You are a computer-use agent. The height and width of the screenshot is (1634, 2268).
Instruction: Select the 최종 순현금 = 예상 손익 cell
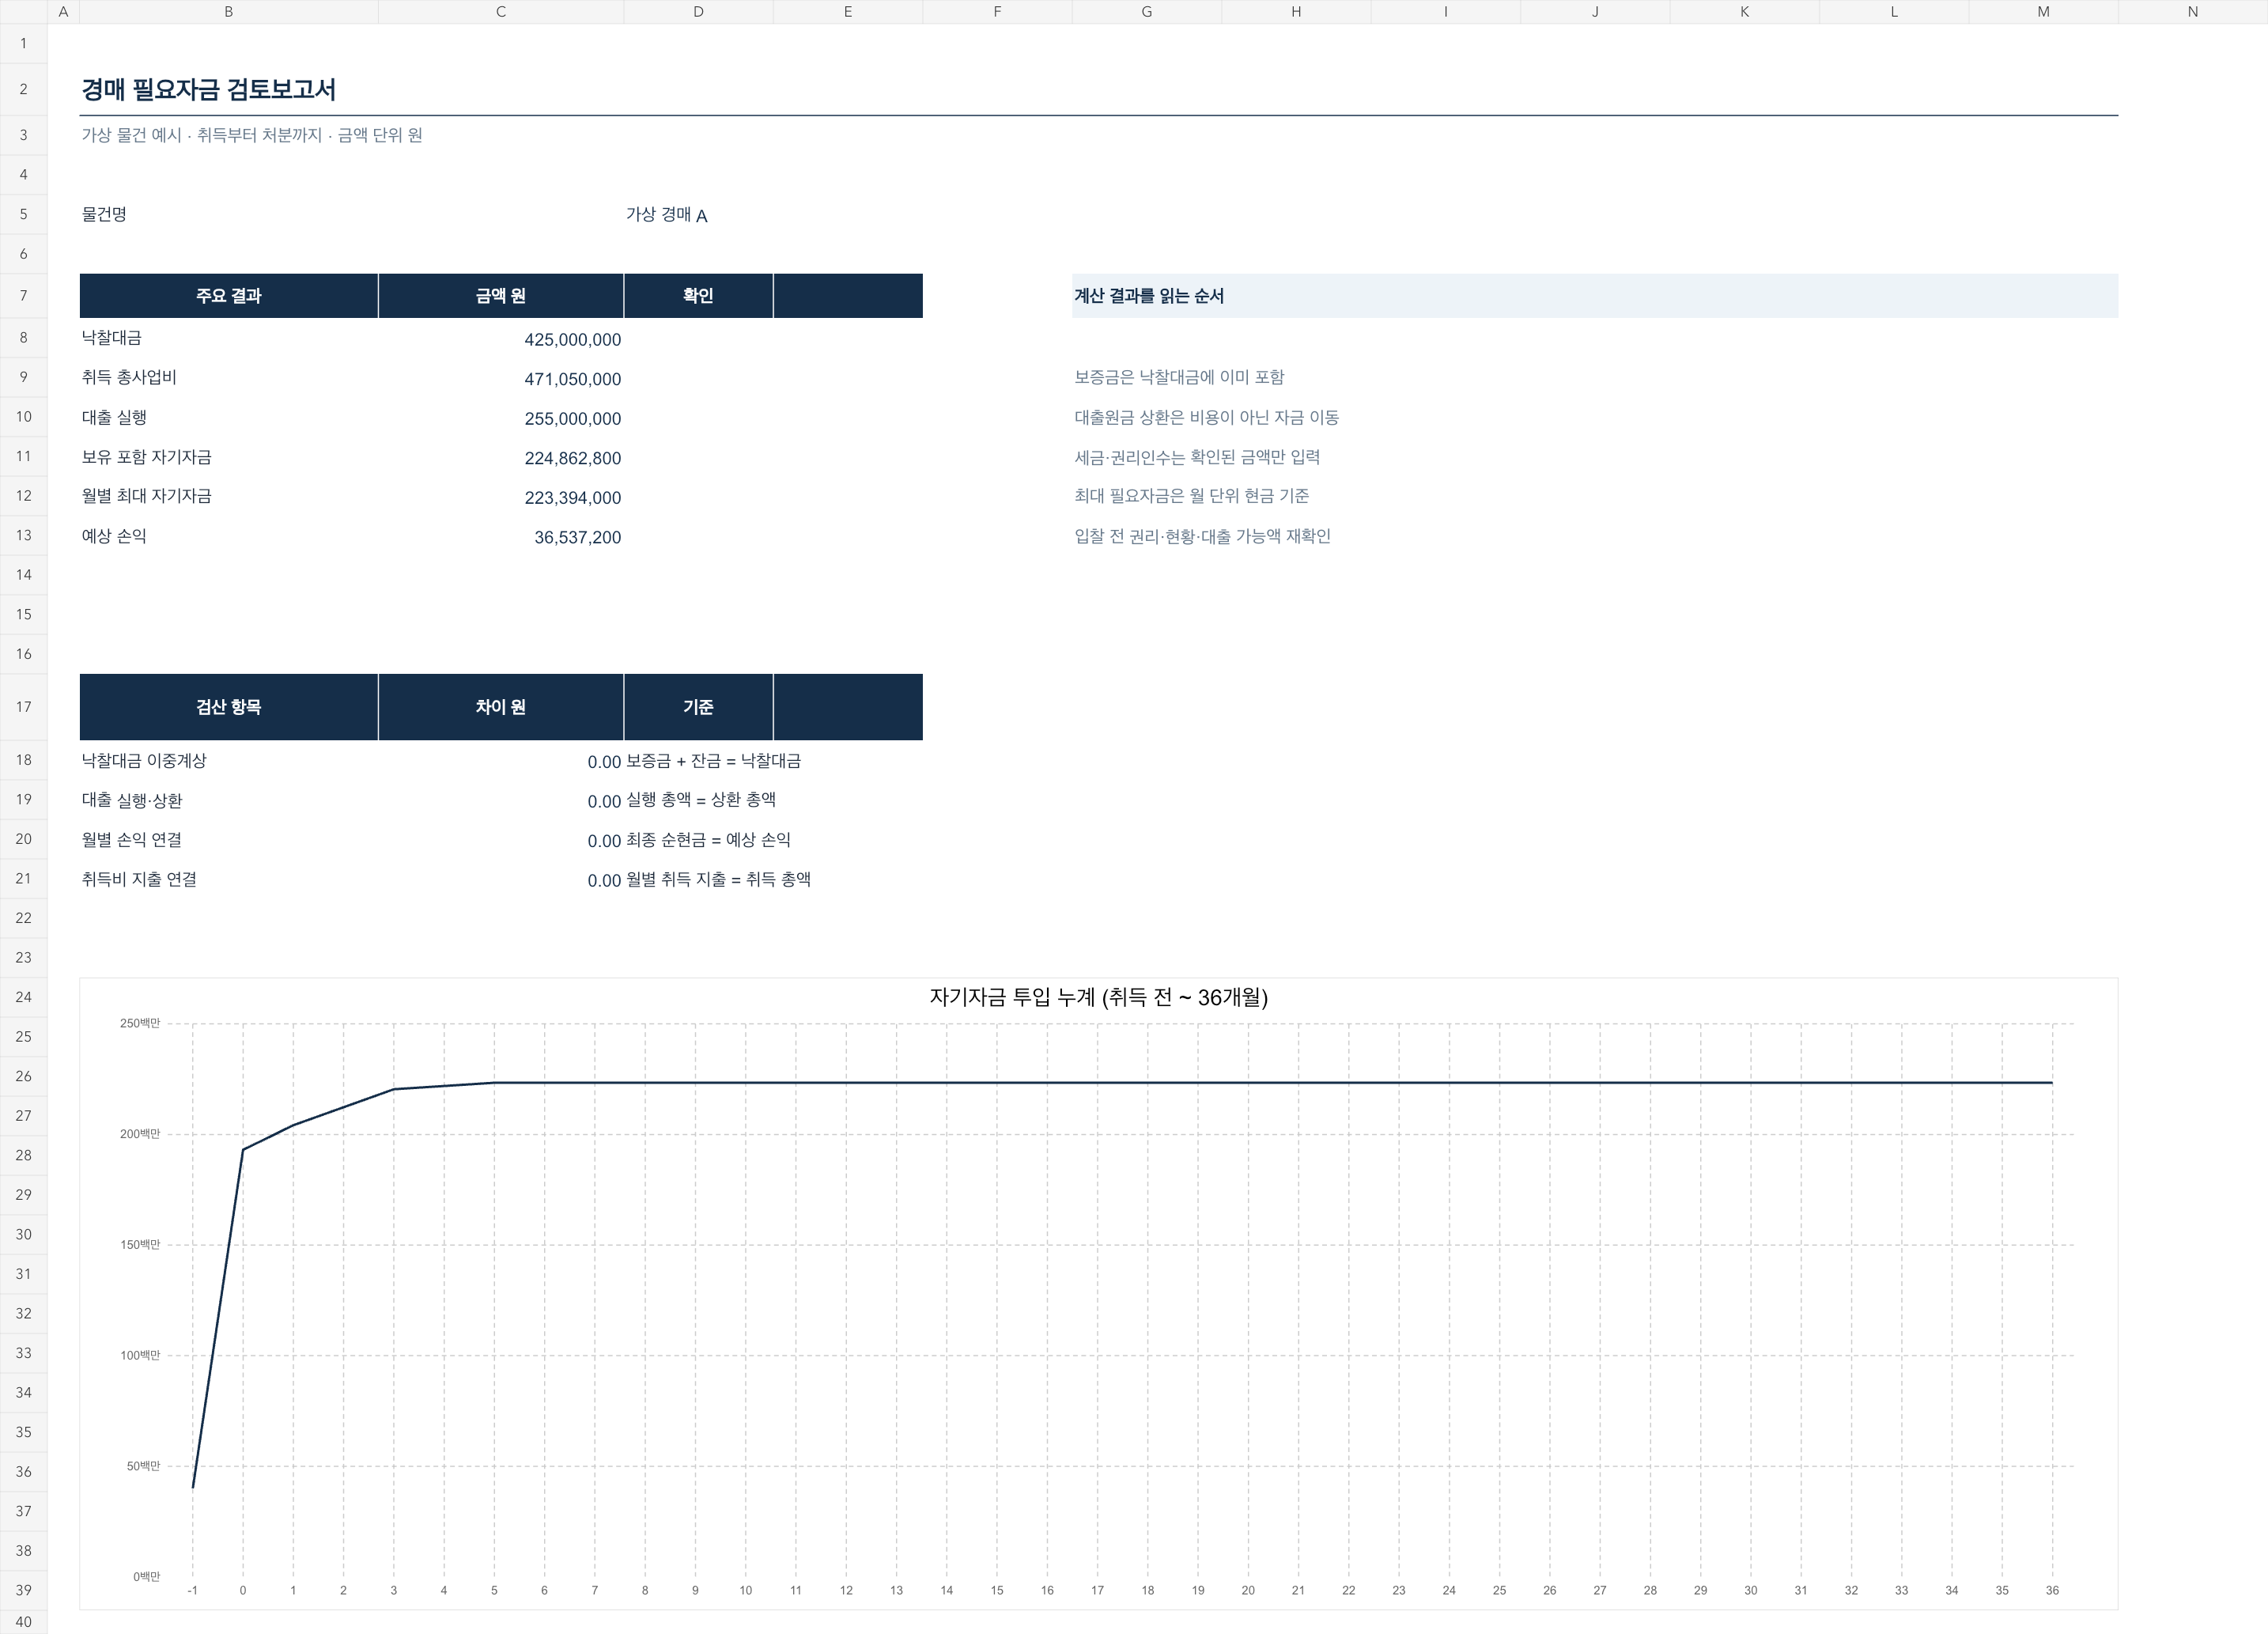tap(708, 839)
